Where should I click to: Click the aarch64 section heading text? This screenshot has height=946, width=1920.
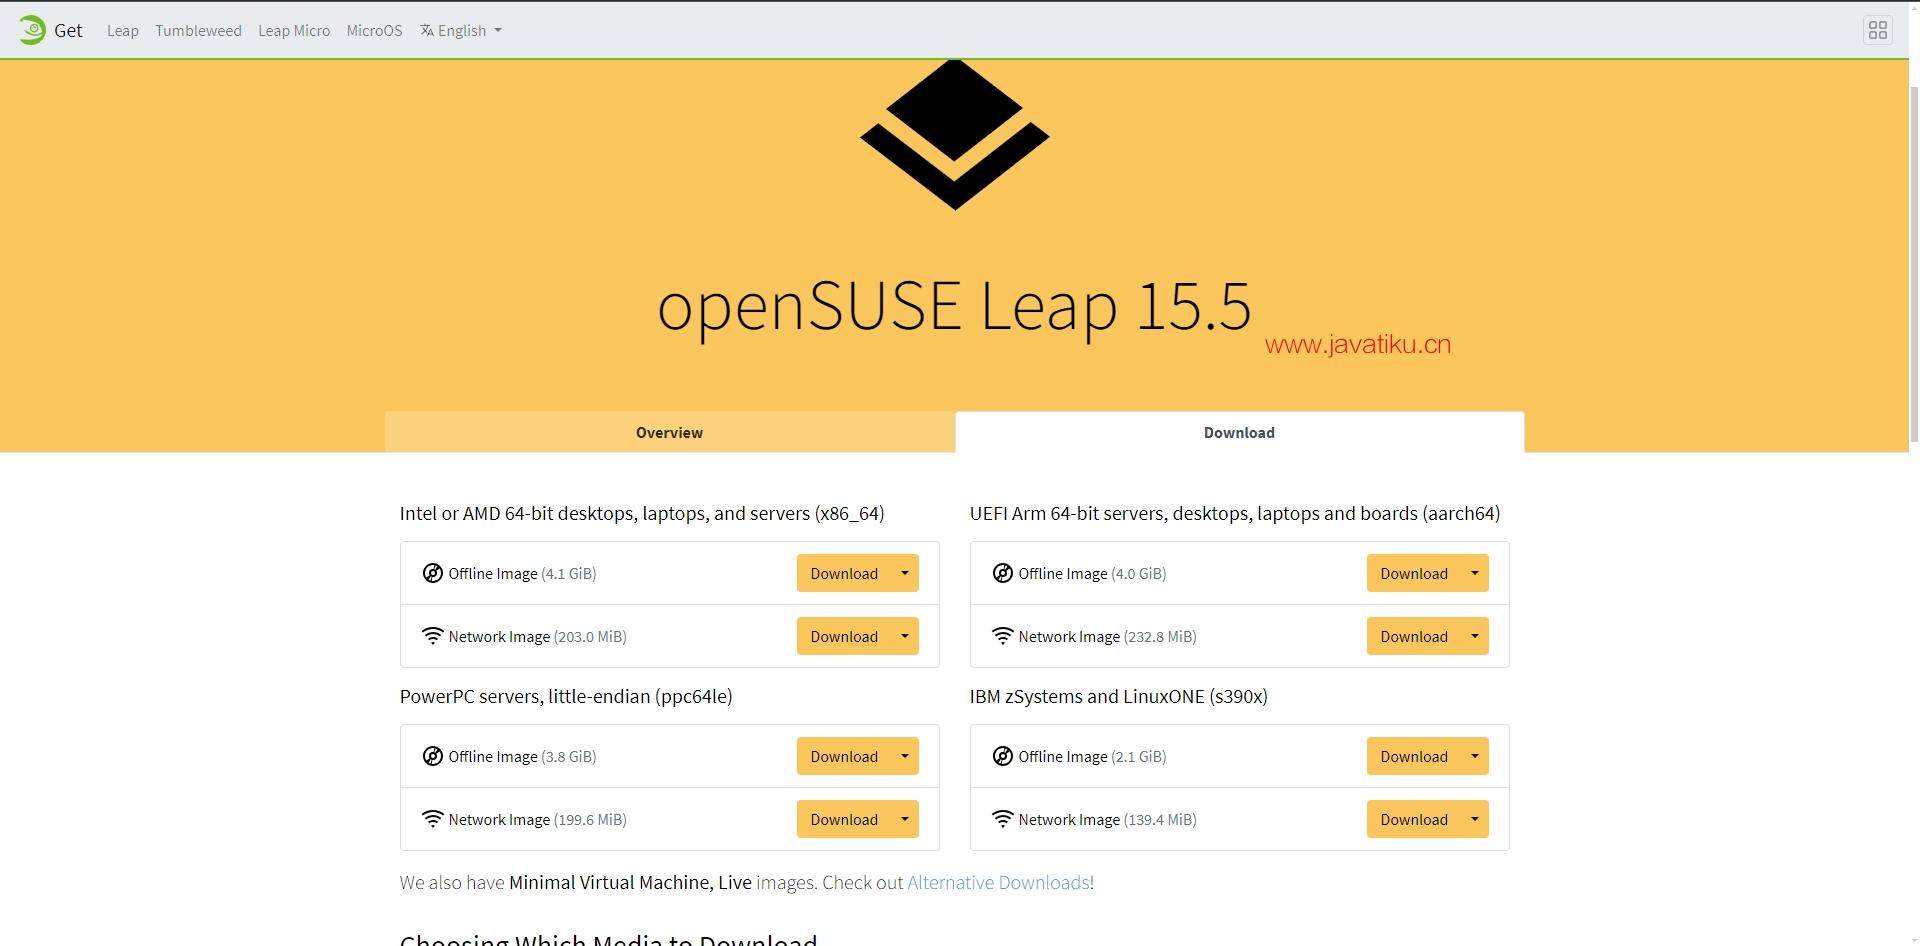1235,513
